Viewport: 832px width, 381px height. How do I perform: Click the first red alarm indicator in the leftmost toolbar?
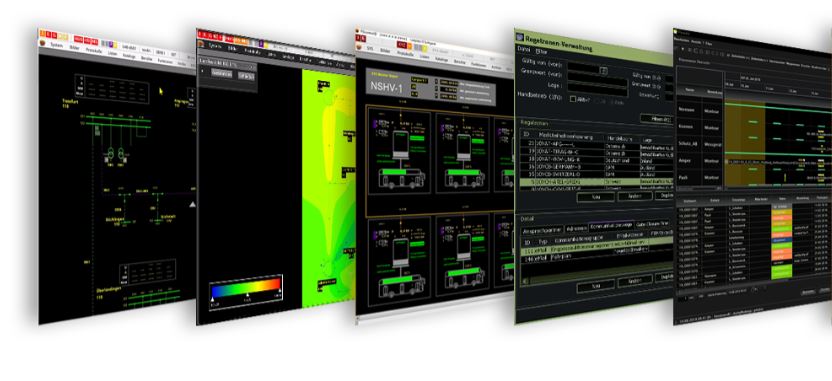pyautogui.click(x=79, y=39)
